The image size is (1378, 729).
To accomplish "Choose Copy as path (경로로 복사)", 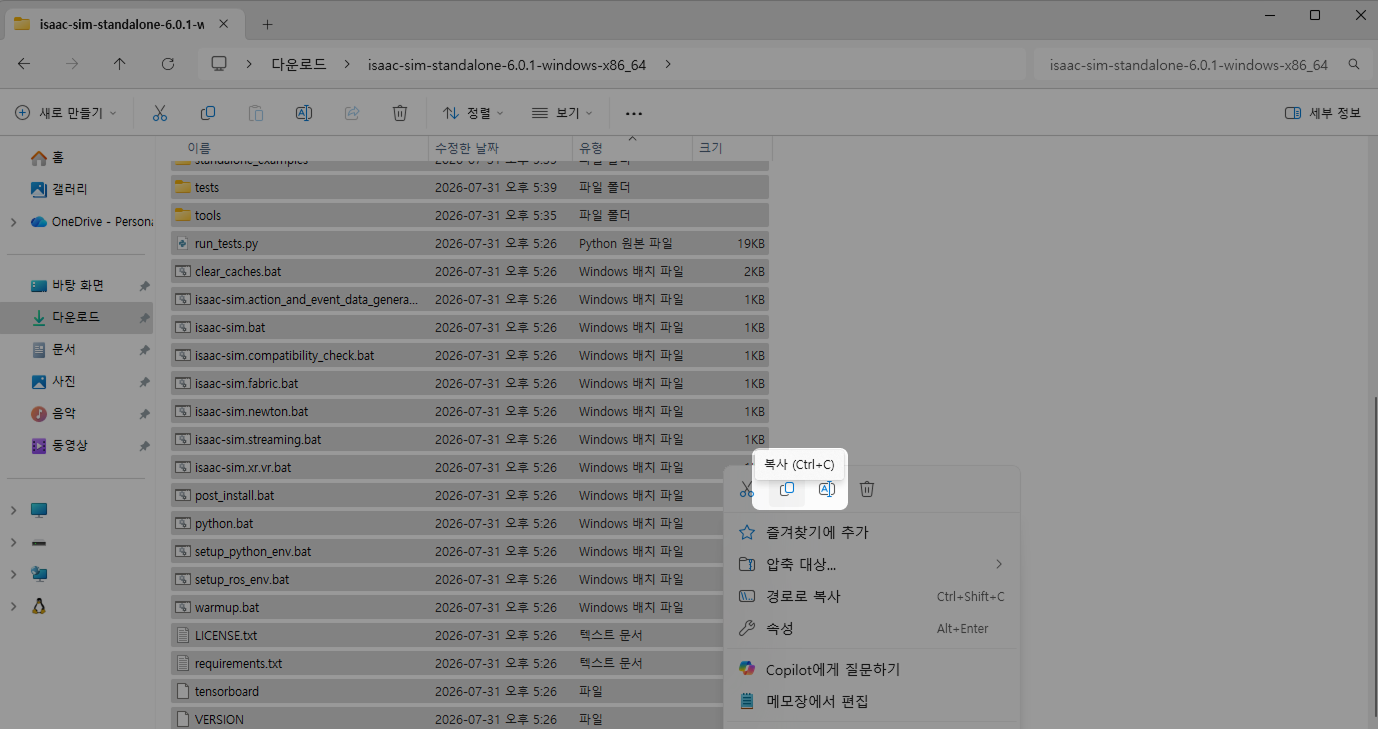I will click(871, 596).
